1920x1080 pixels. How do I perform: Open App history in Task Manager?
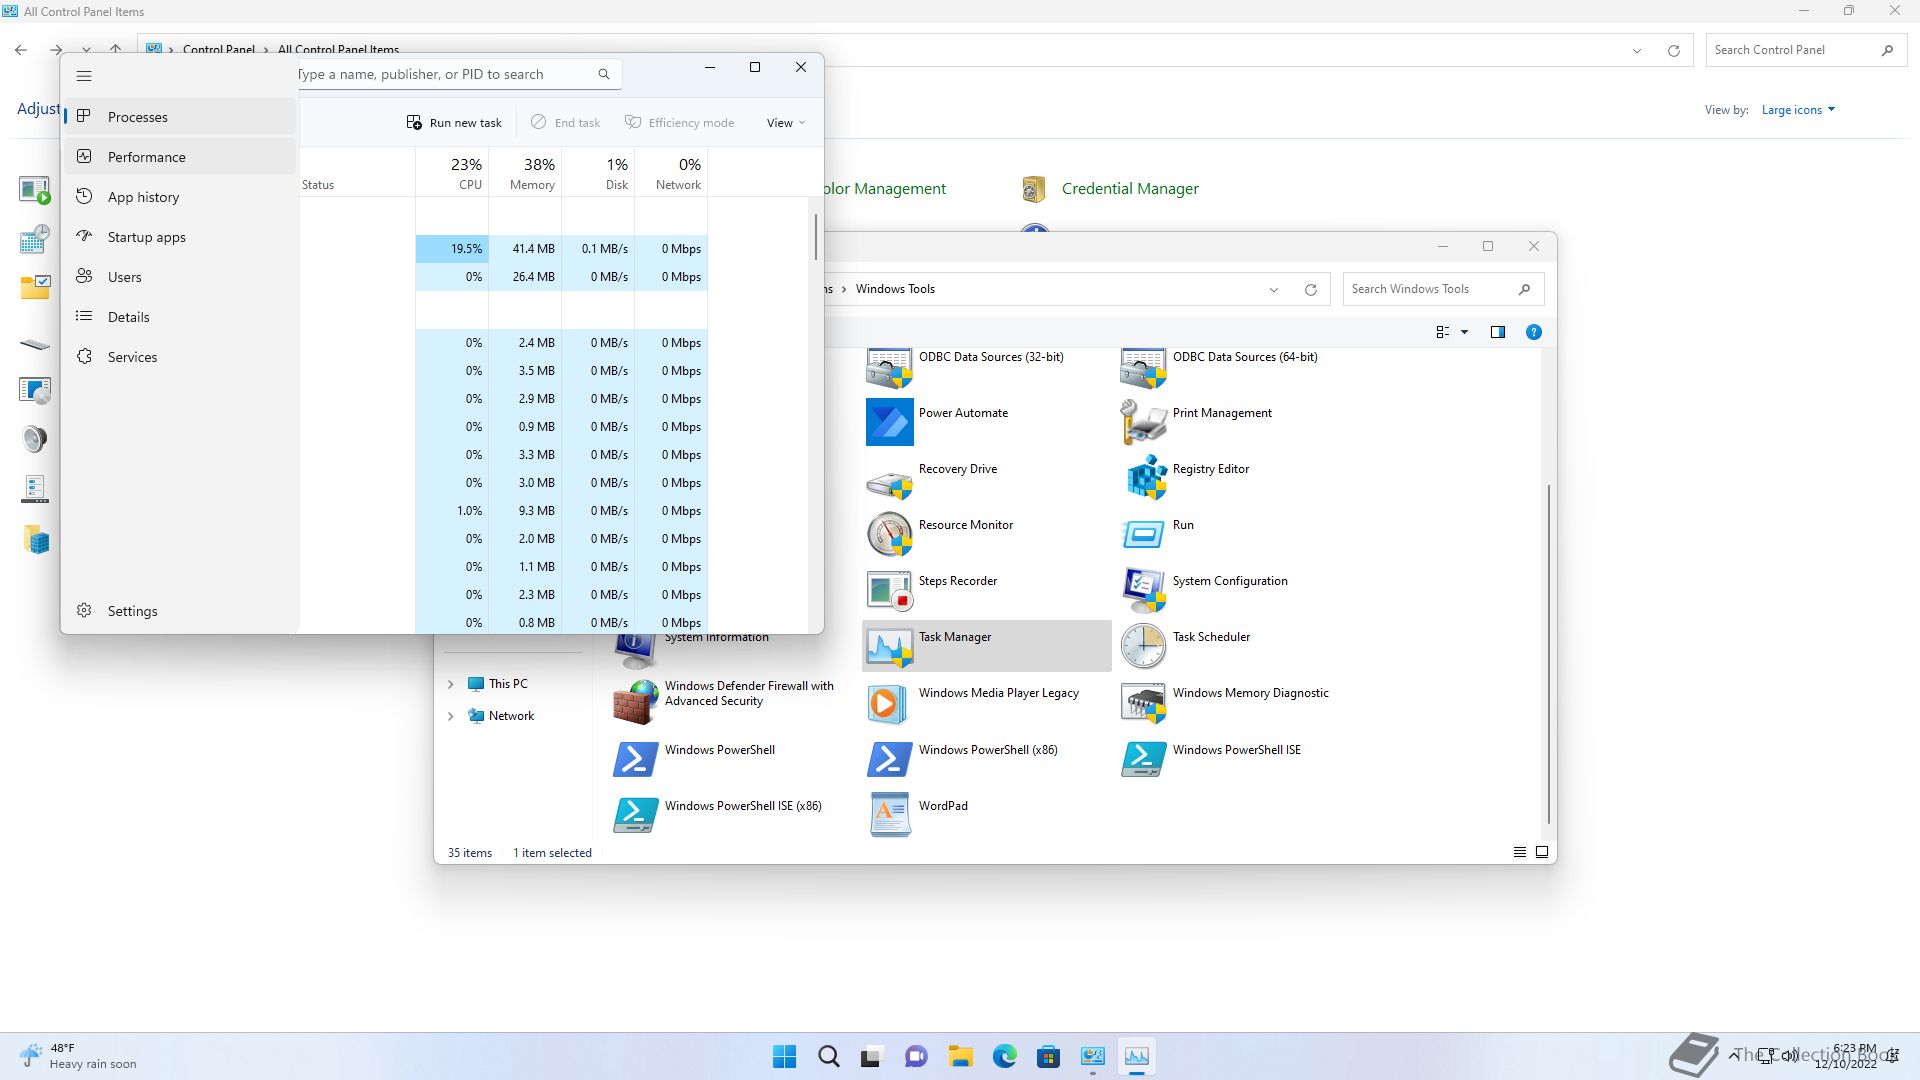180,197
